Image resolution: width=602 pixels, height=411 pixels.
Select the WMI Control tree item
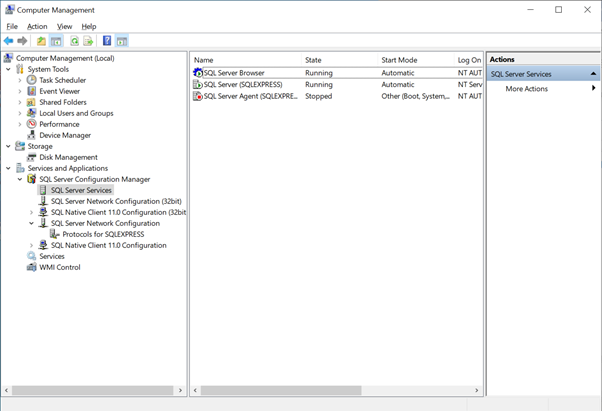click(60, 267)
